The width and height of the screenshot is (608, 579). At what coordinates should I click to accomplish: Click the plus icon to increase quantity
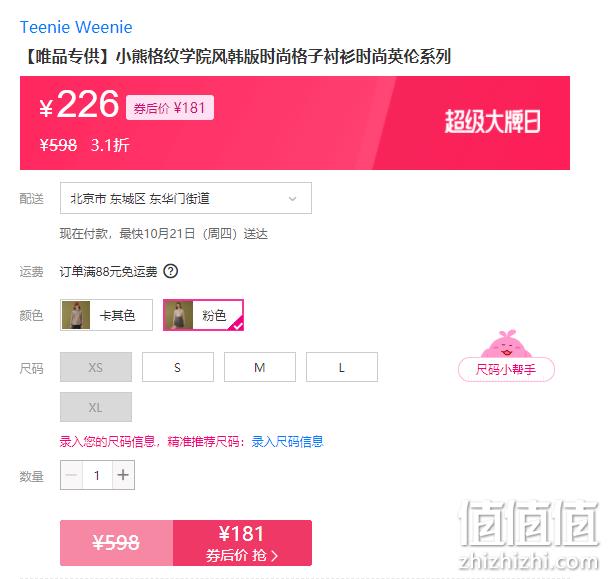click(123, 475)
